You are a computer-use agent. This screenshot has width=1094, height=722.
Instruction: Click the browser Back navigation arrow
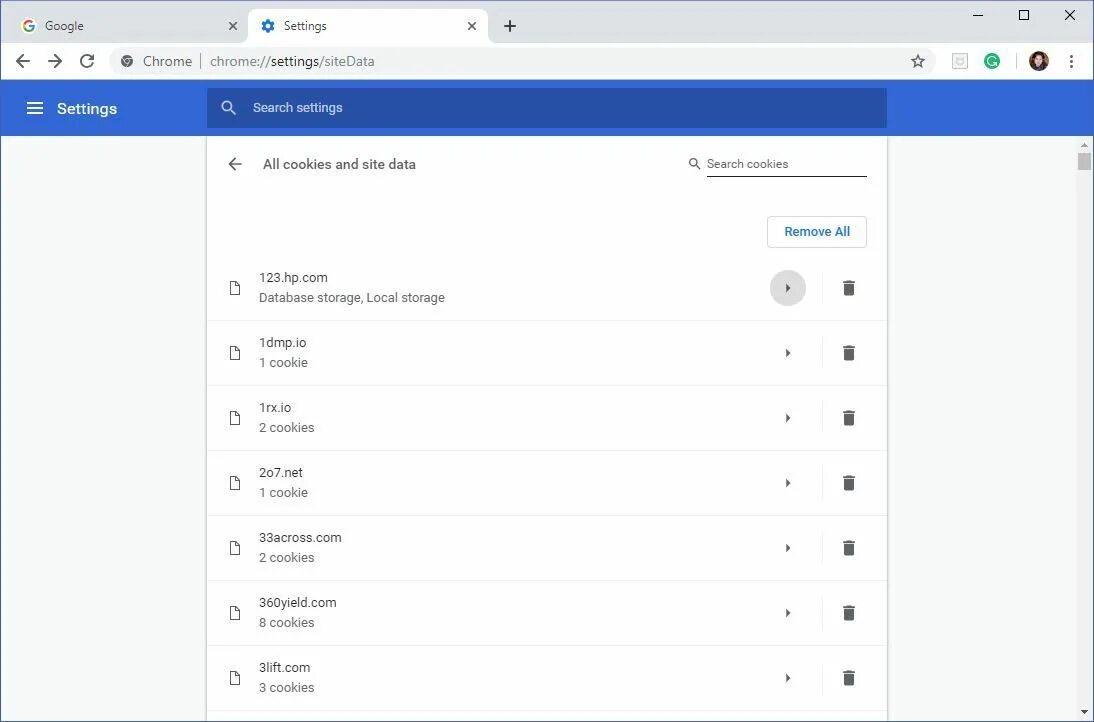click(23, 61)
